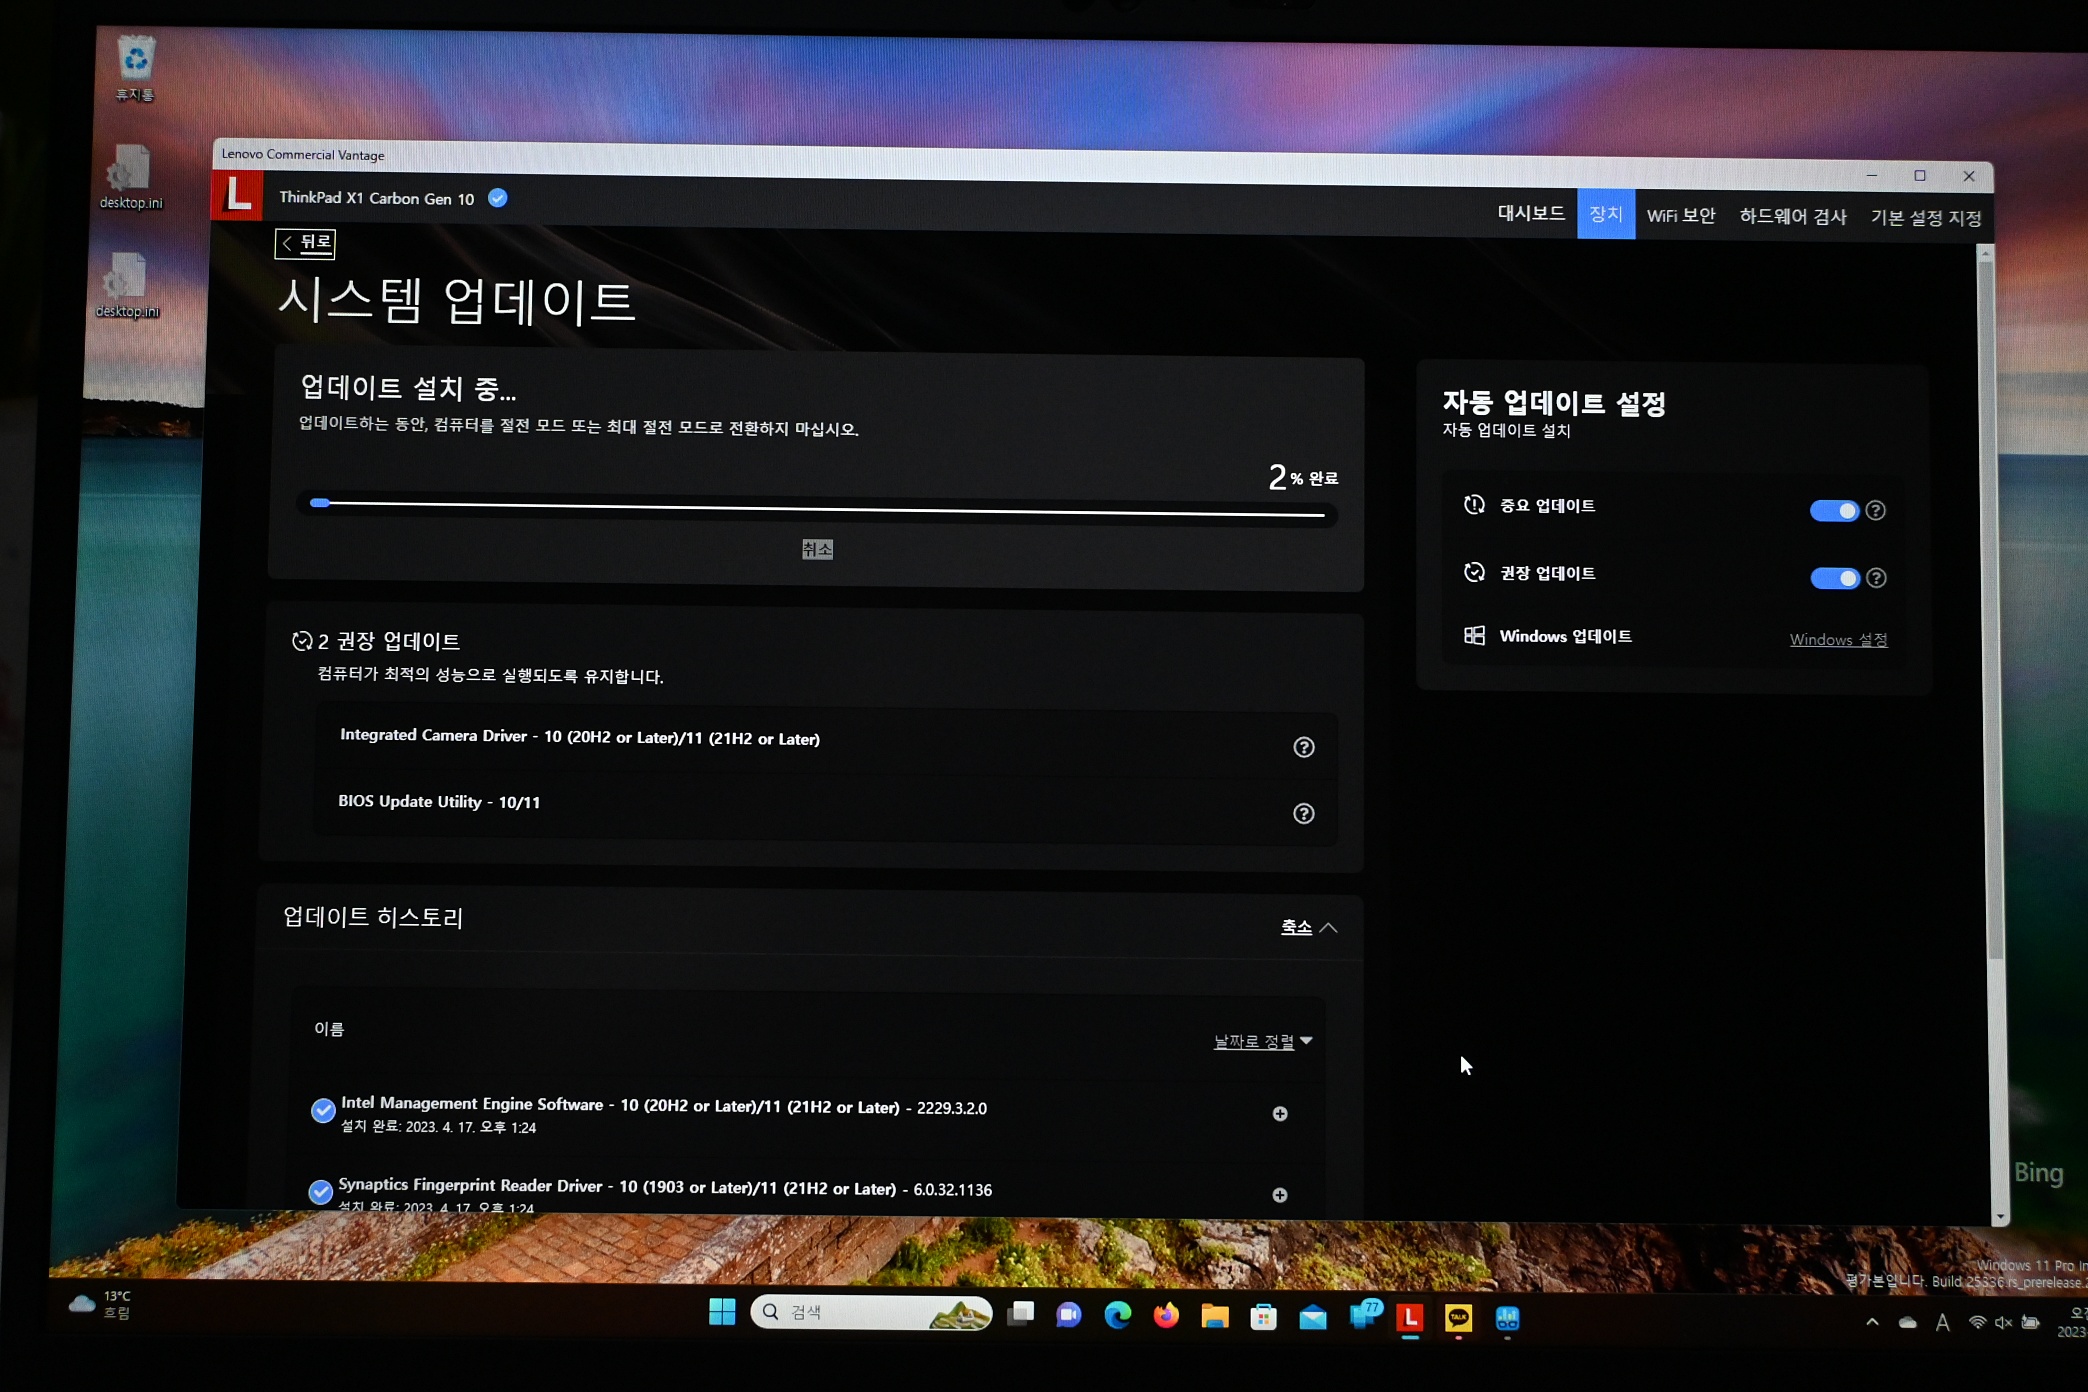Show info for Integrated Camera Driver update
Screen dimensions: 2088x1392
pos(1303,747)
